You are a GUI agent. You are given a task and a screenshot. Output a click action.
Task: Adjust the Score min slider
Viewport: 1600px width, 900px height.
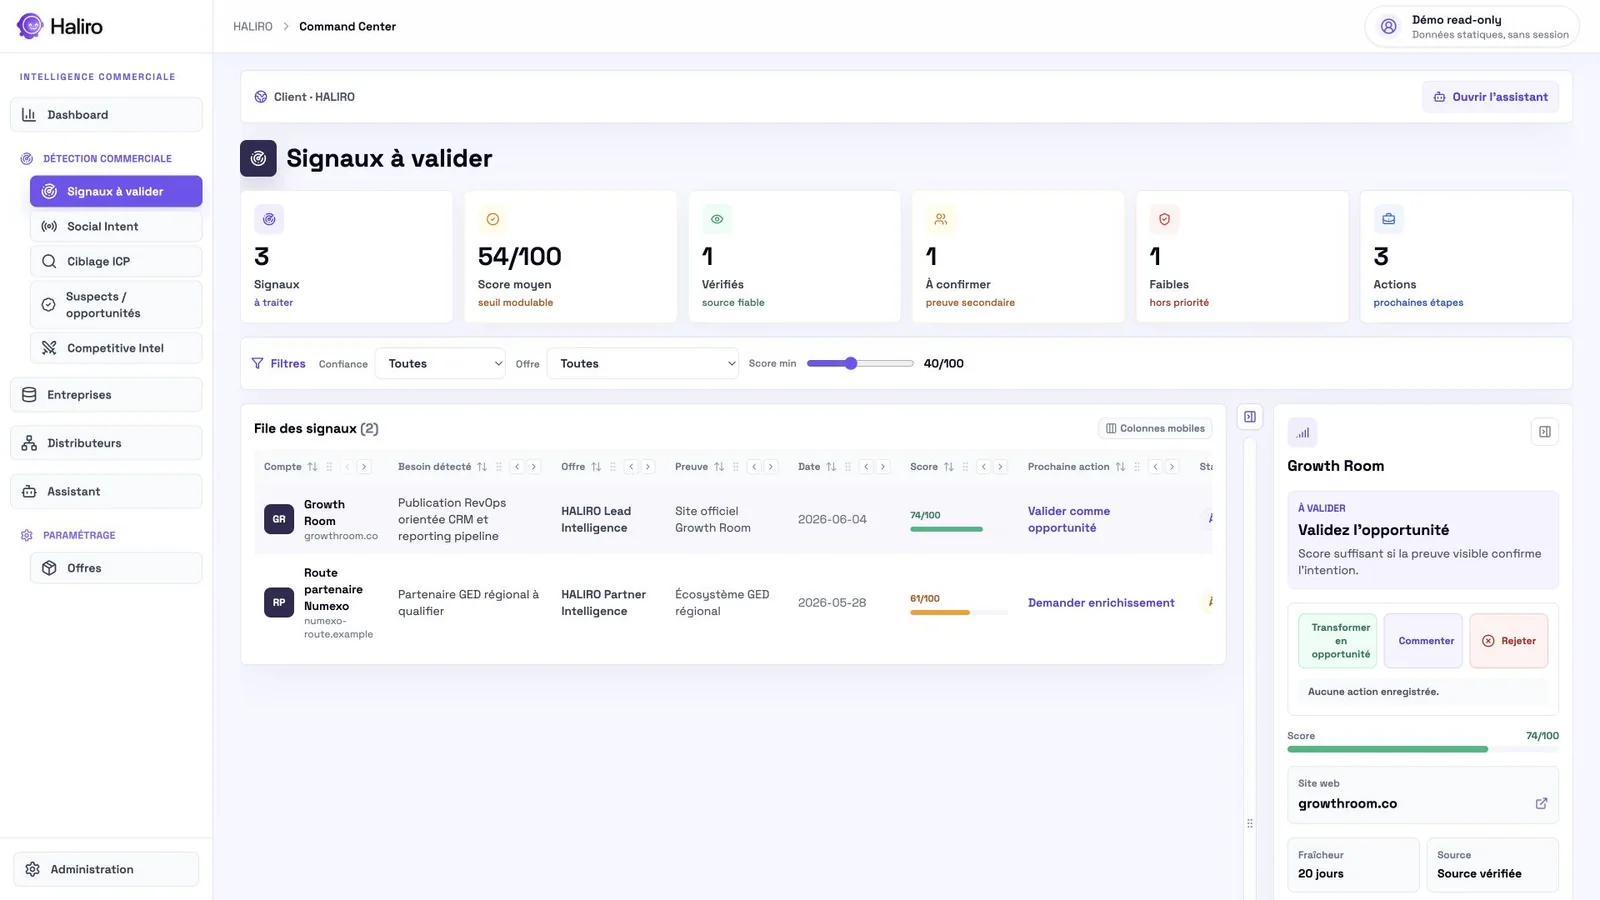point(860,363)
